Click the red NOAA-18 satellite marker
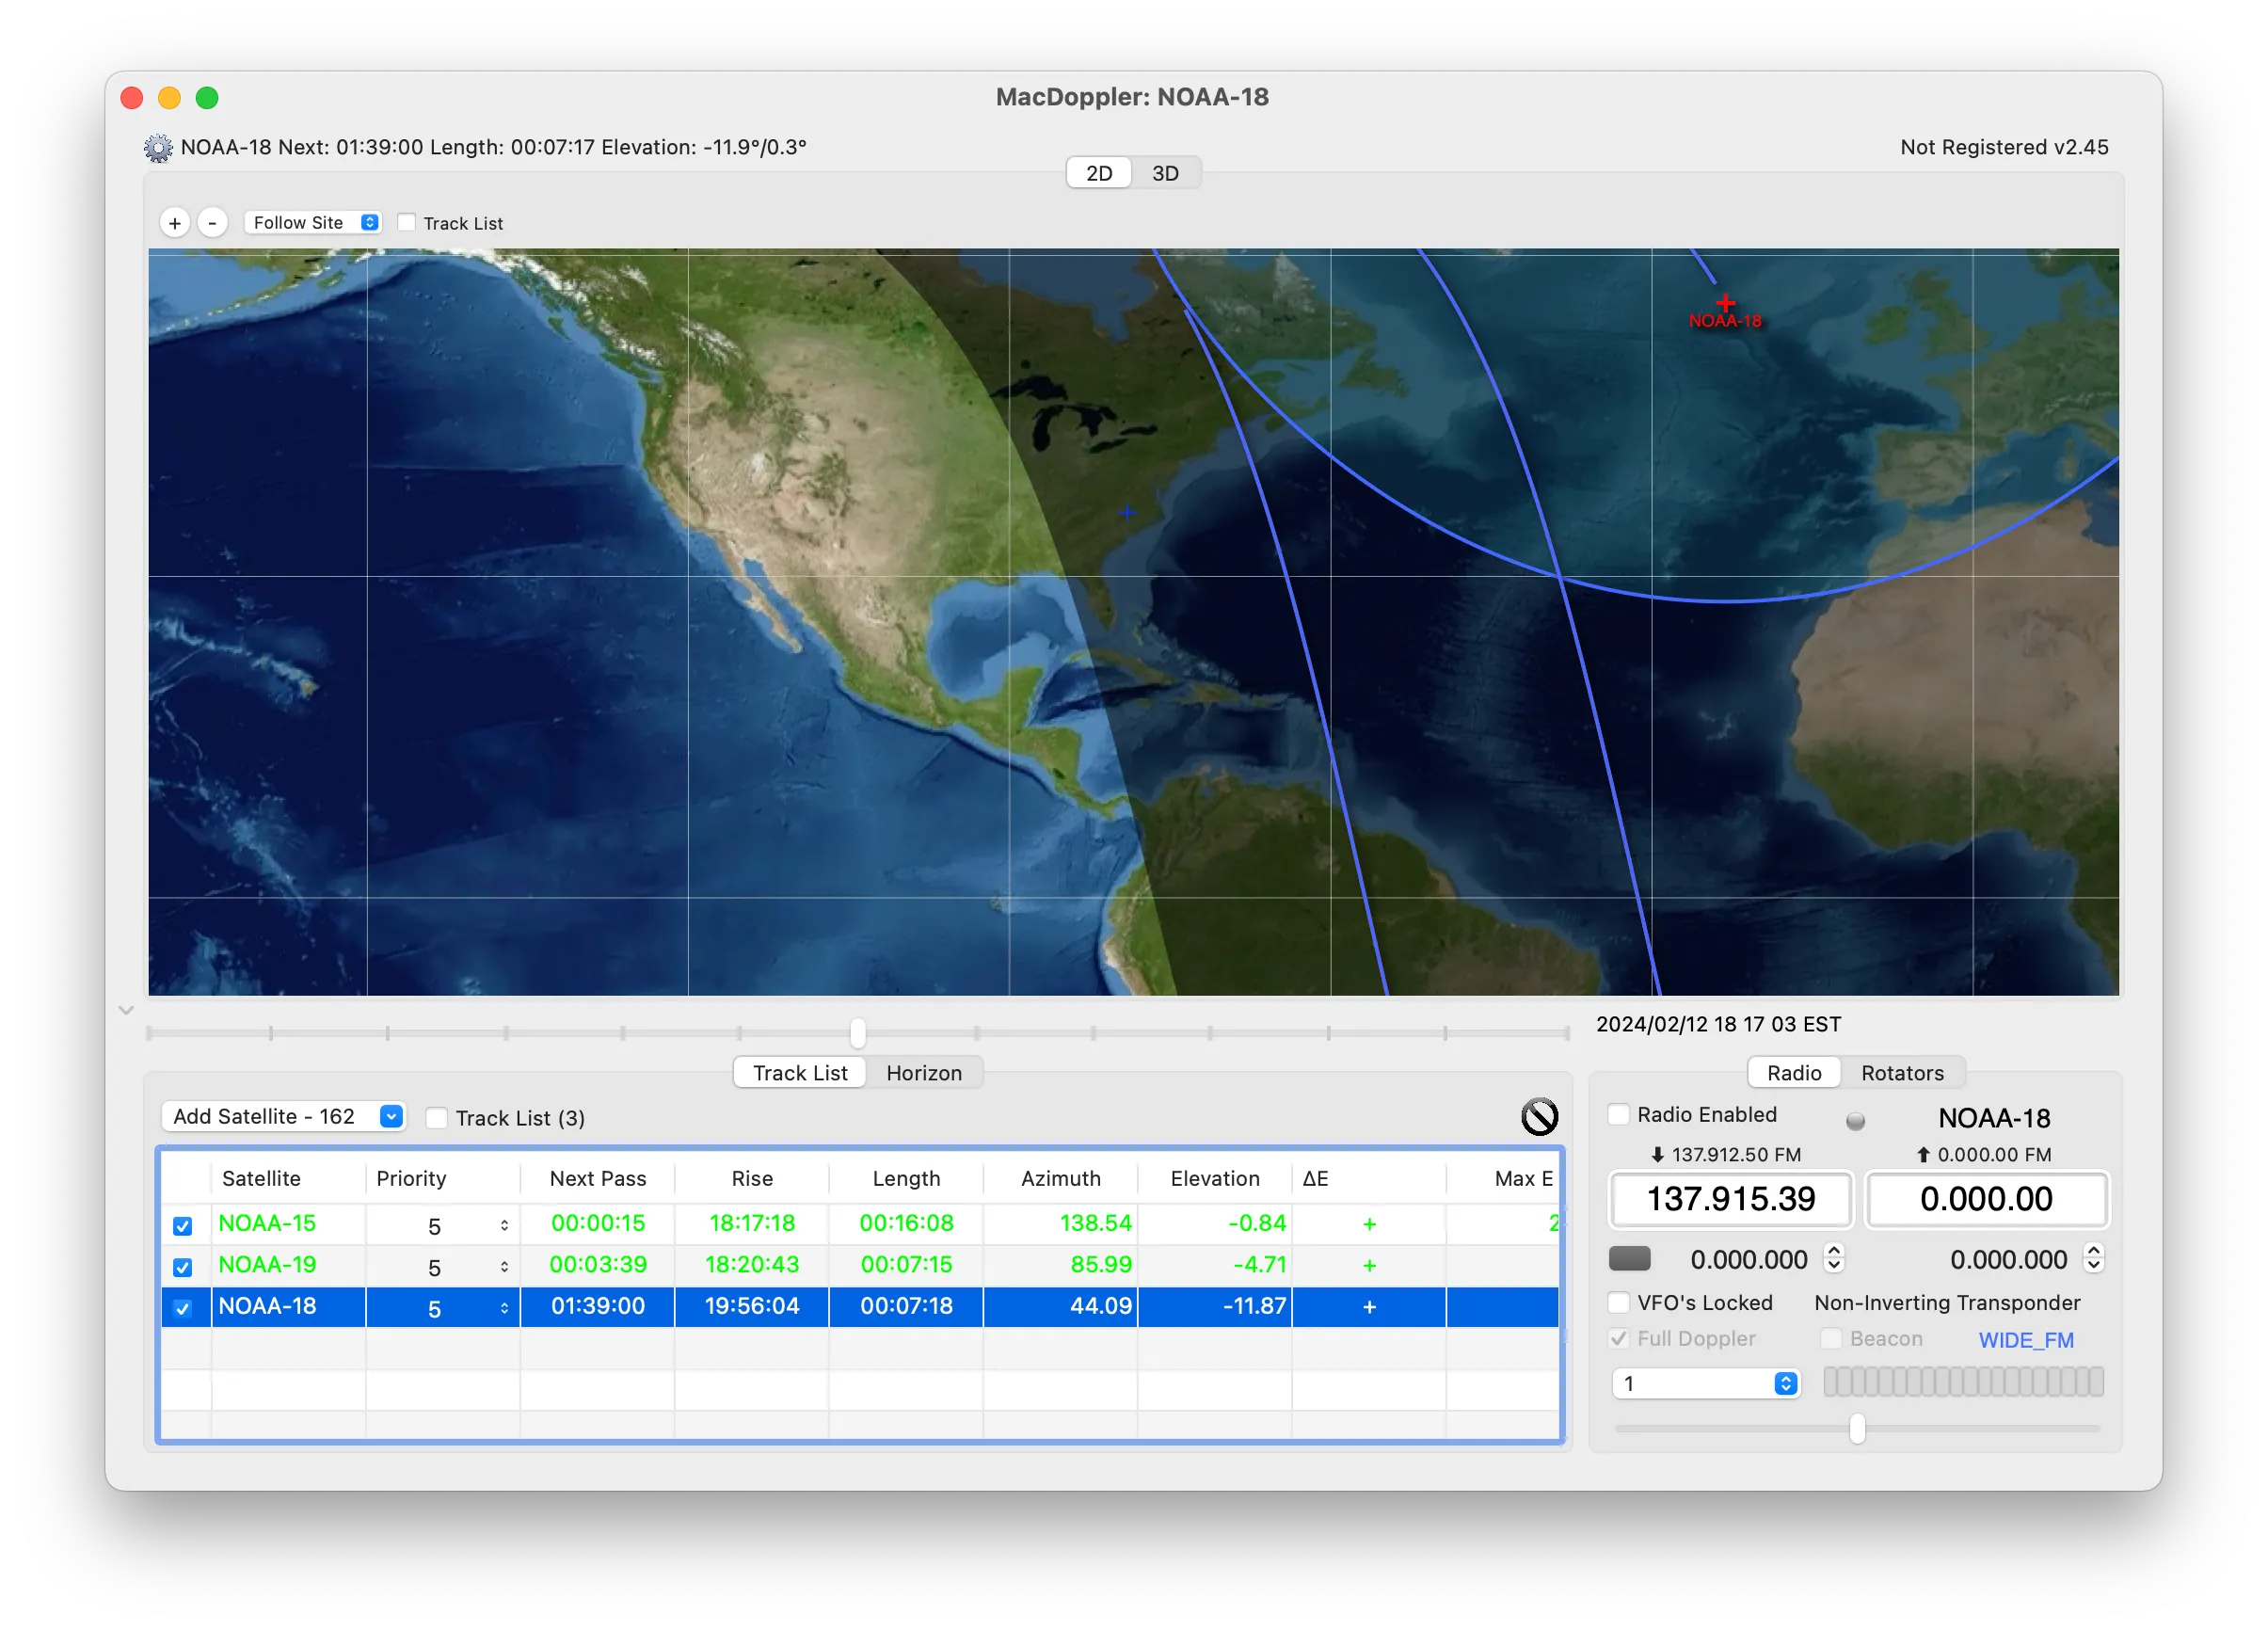Image resolution: width=2268 pixels, height=1630 pixels. point(1725,303)
